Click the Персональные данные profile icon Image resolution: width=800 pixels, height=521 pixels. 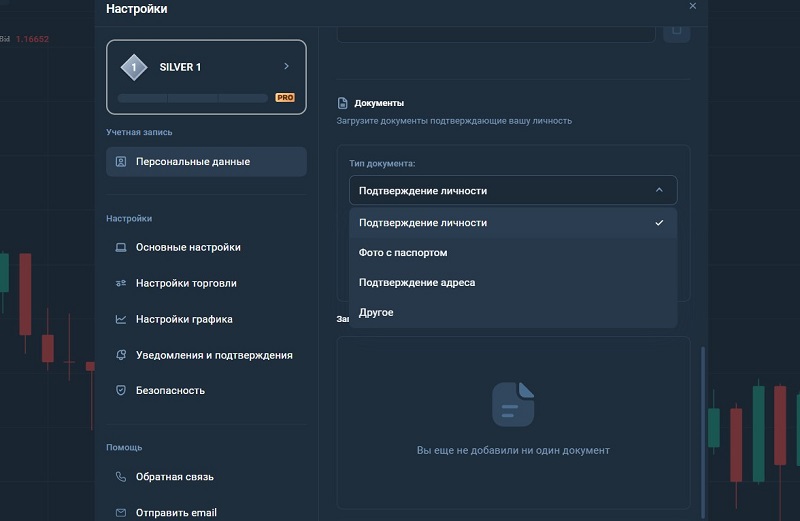(121, 162)
